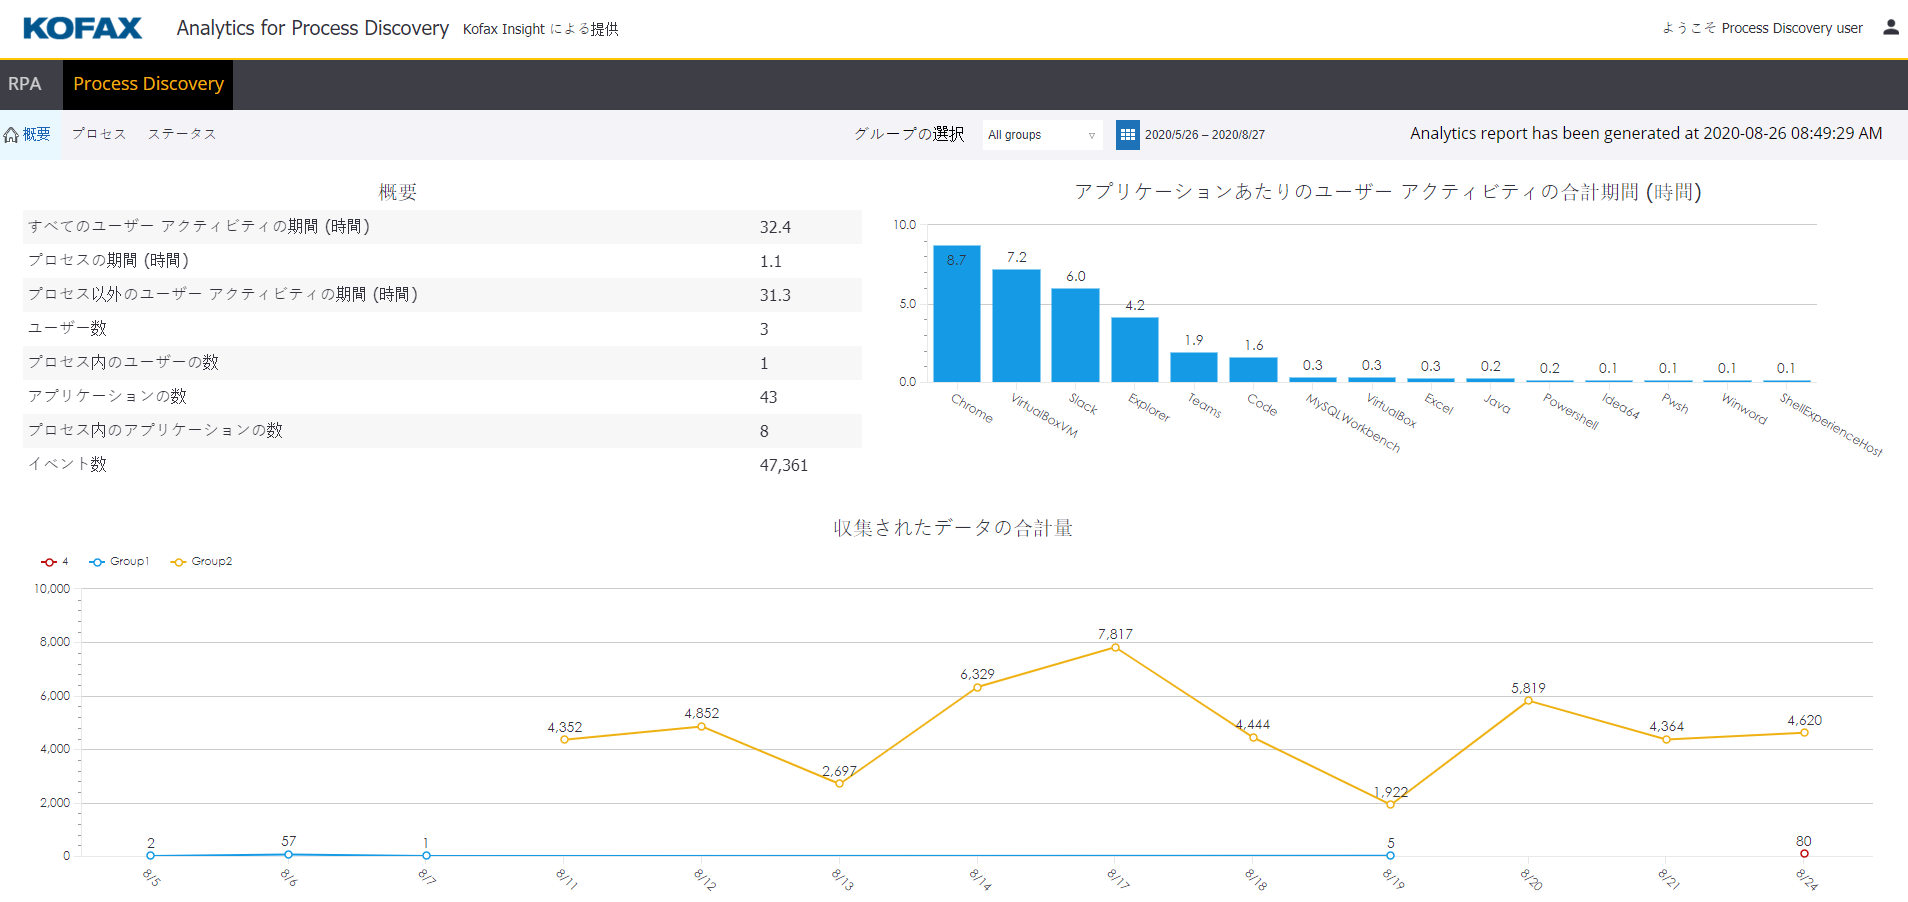Open the calendar date picker icon

point(1127,133)
